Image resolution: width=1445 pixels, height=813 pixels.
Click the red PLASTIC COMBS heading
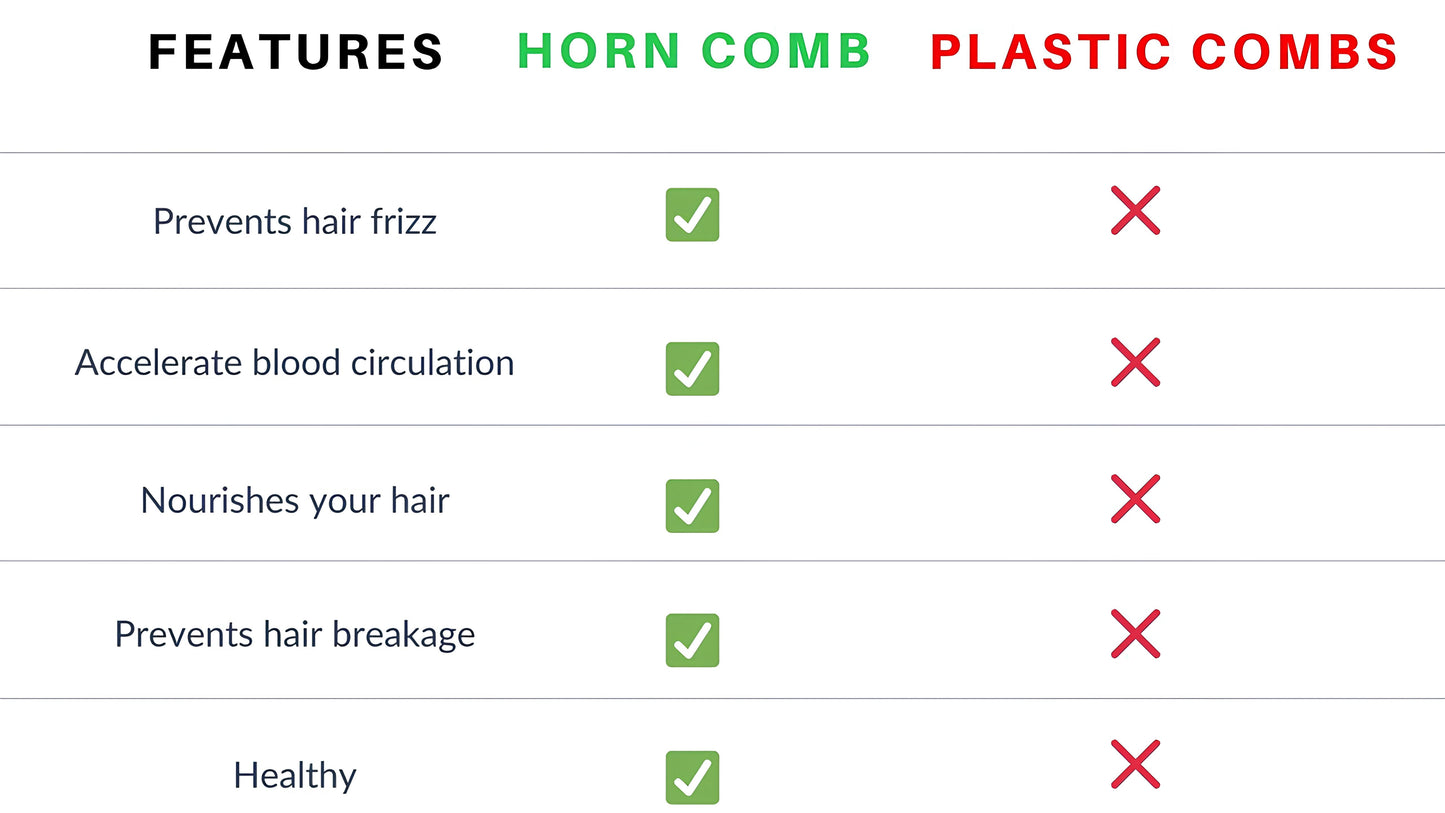point(1164,52)
